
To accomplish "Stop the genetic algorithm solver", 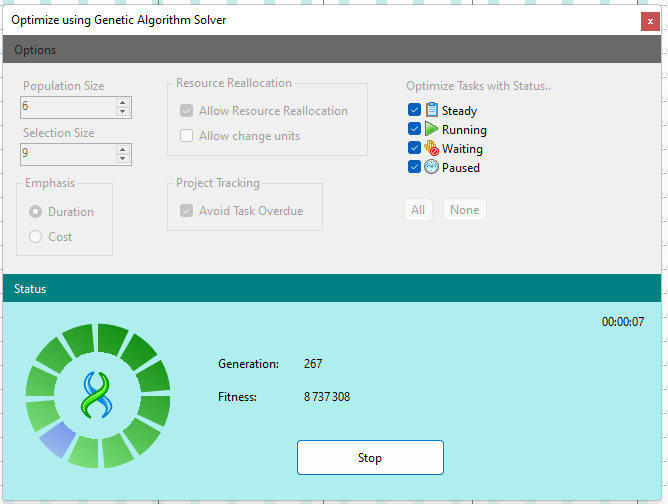I will (370, 458).
